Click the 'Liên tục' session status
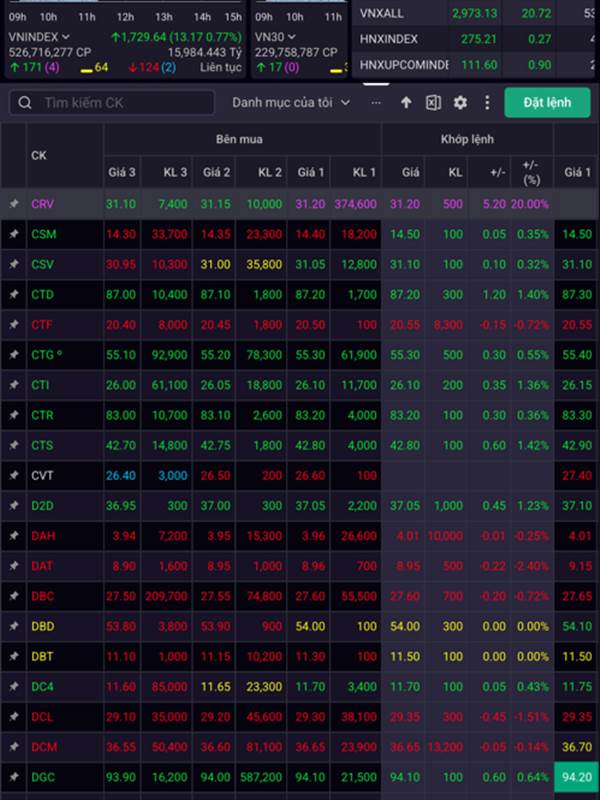 (x=221, y=67)
